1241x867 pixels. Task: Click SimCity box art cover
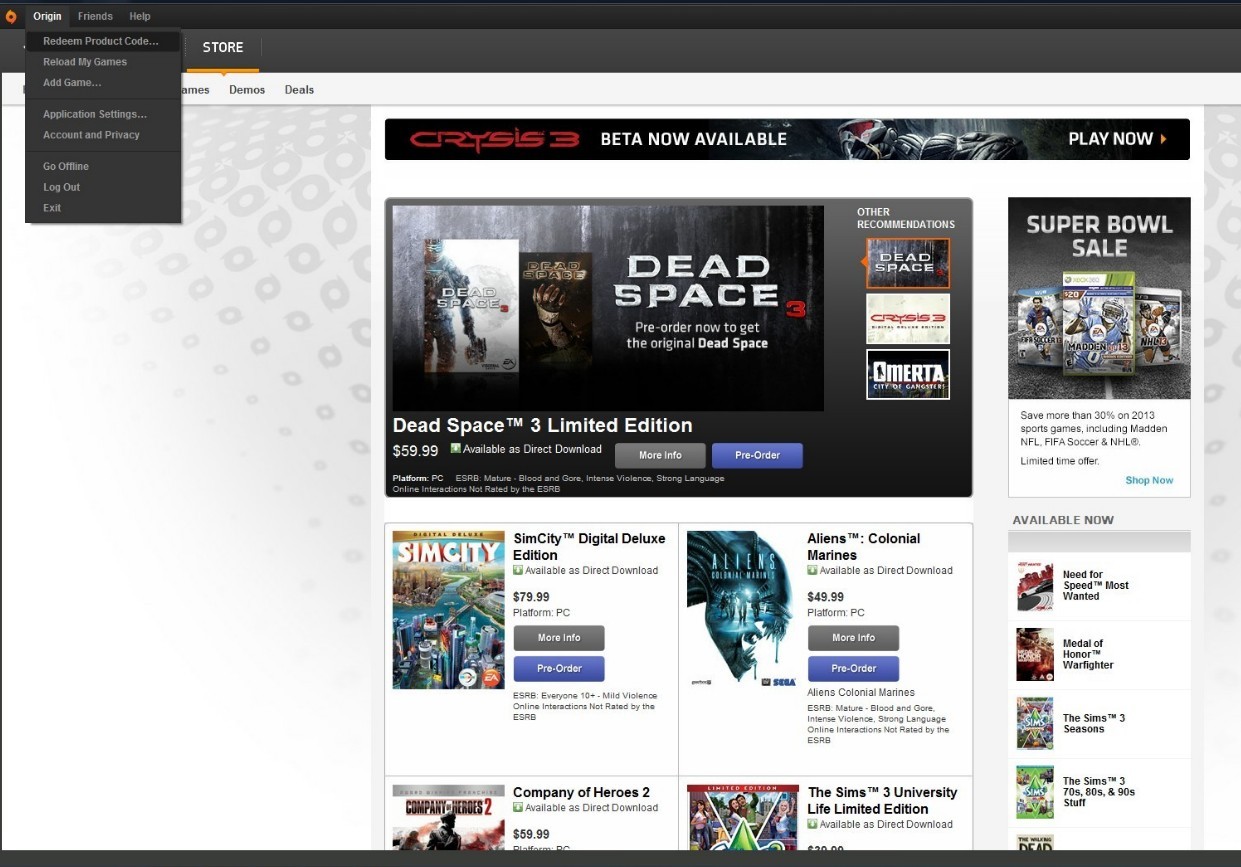(449, 610)
